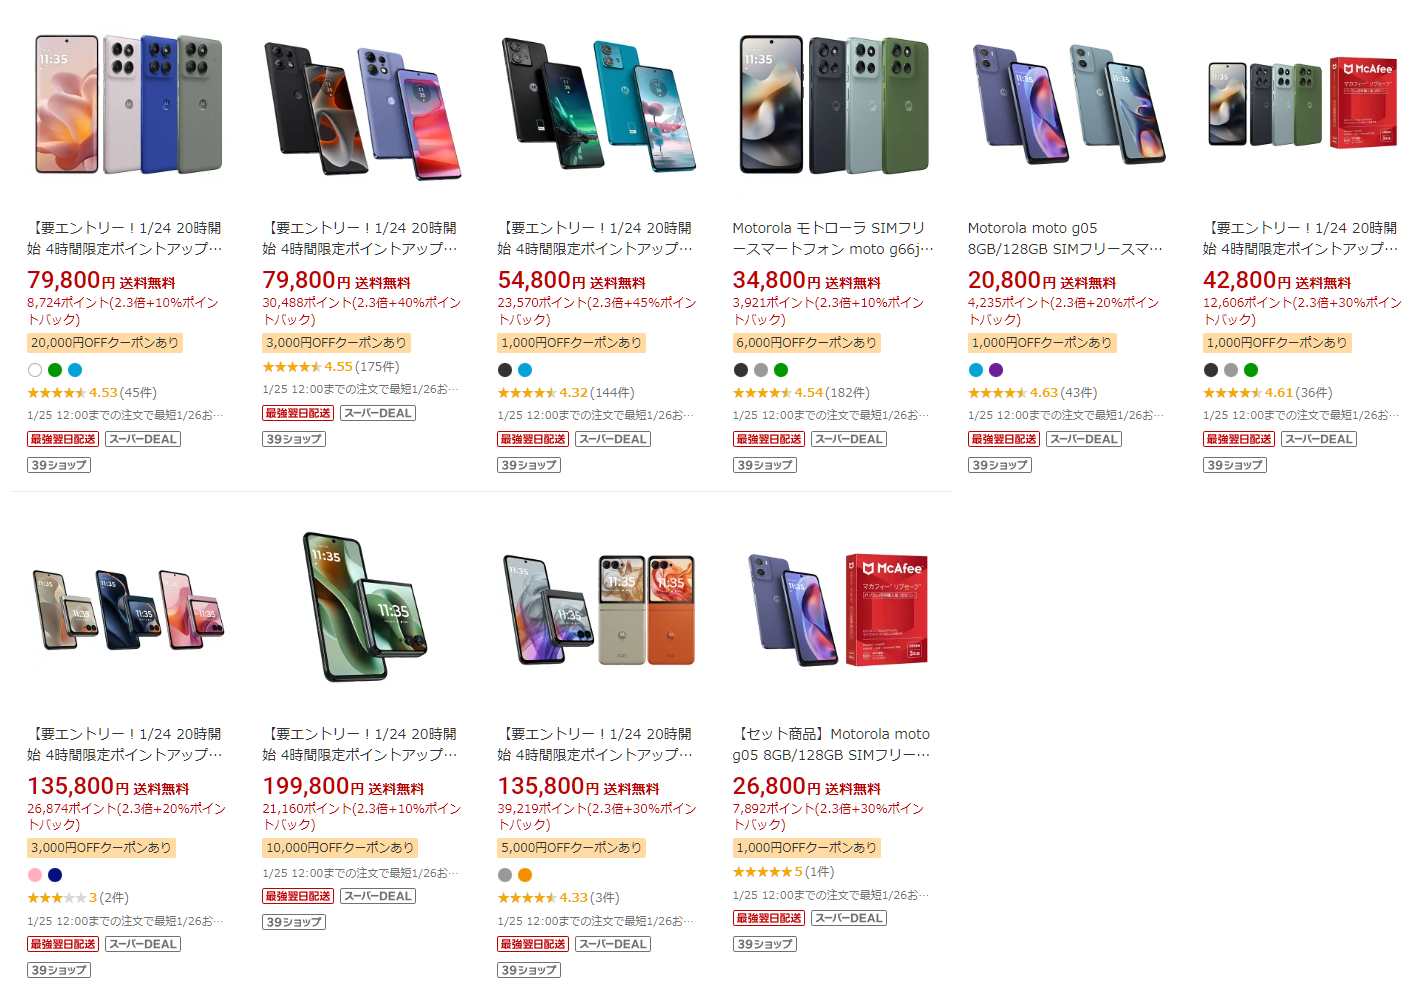Open Motorola モトローラ moto g66j product title
This screenshot has width=1423, height=1002.
832,238
